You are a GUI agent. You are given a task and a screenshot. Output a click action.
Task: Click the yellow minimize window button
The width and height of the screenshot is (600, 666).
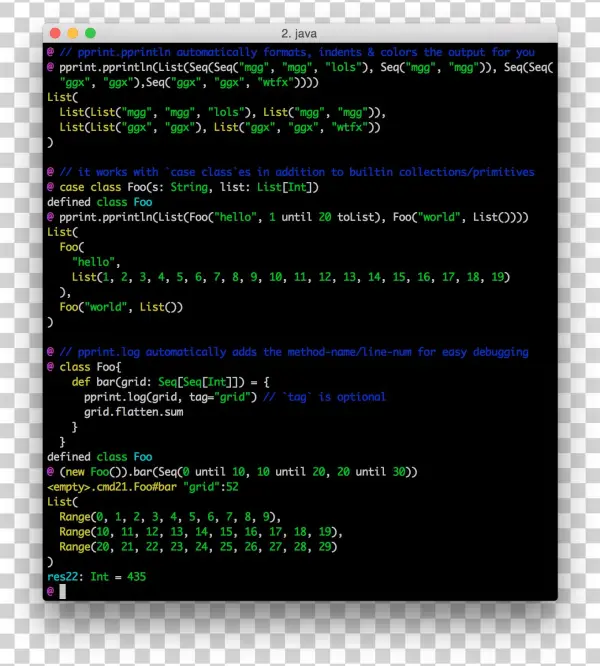click(73, 33)
